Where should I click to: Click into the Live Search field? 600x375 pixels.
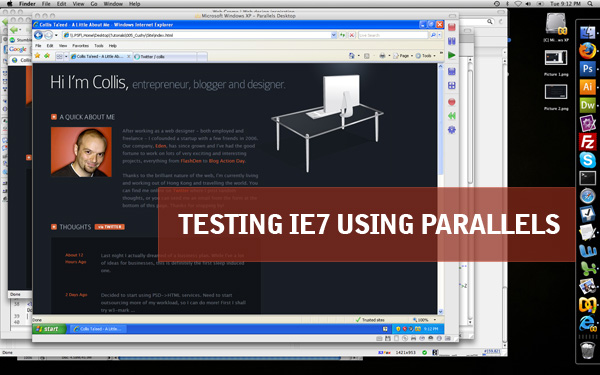click(393, 35)
